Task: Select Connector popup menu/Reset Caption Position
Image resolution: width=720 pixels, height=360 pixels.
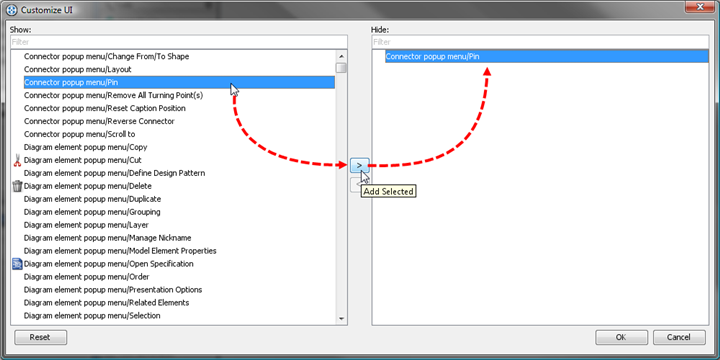Action: click(105, 108)
